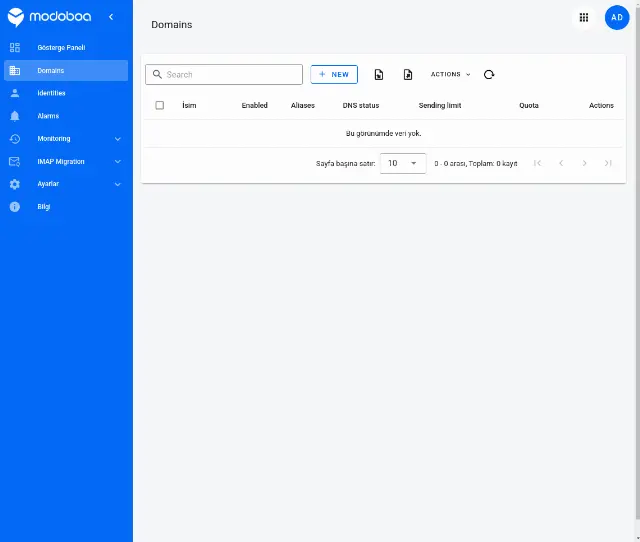640x542 pixels.
Task: Sort by Quota column header
Action: (529, 105)
